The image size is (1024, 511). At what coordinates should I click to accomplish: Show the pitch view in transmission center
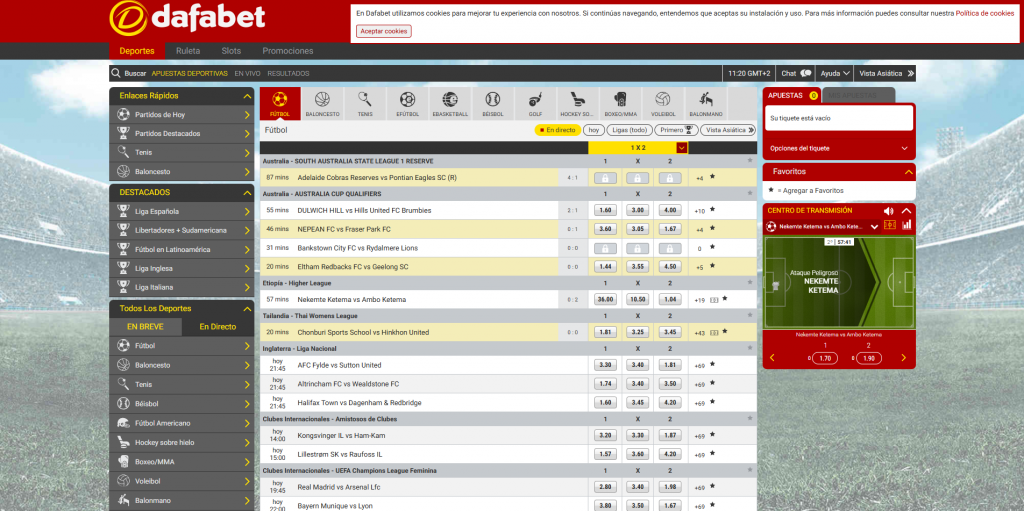tap(889, 225)
